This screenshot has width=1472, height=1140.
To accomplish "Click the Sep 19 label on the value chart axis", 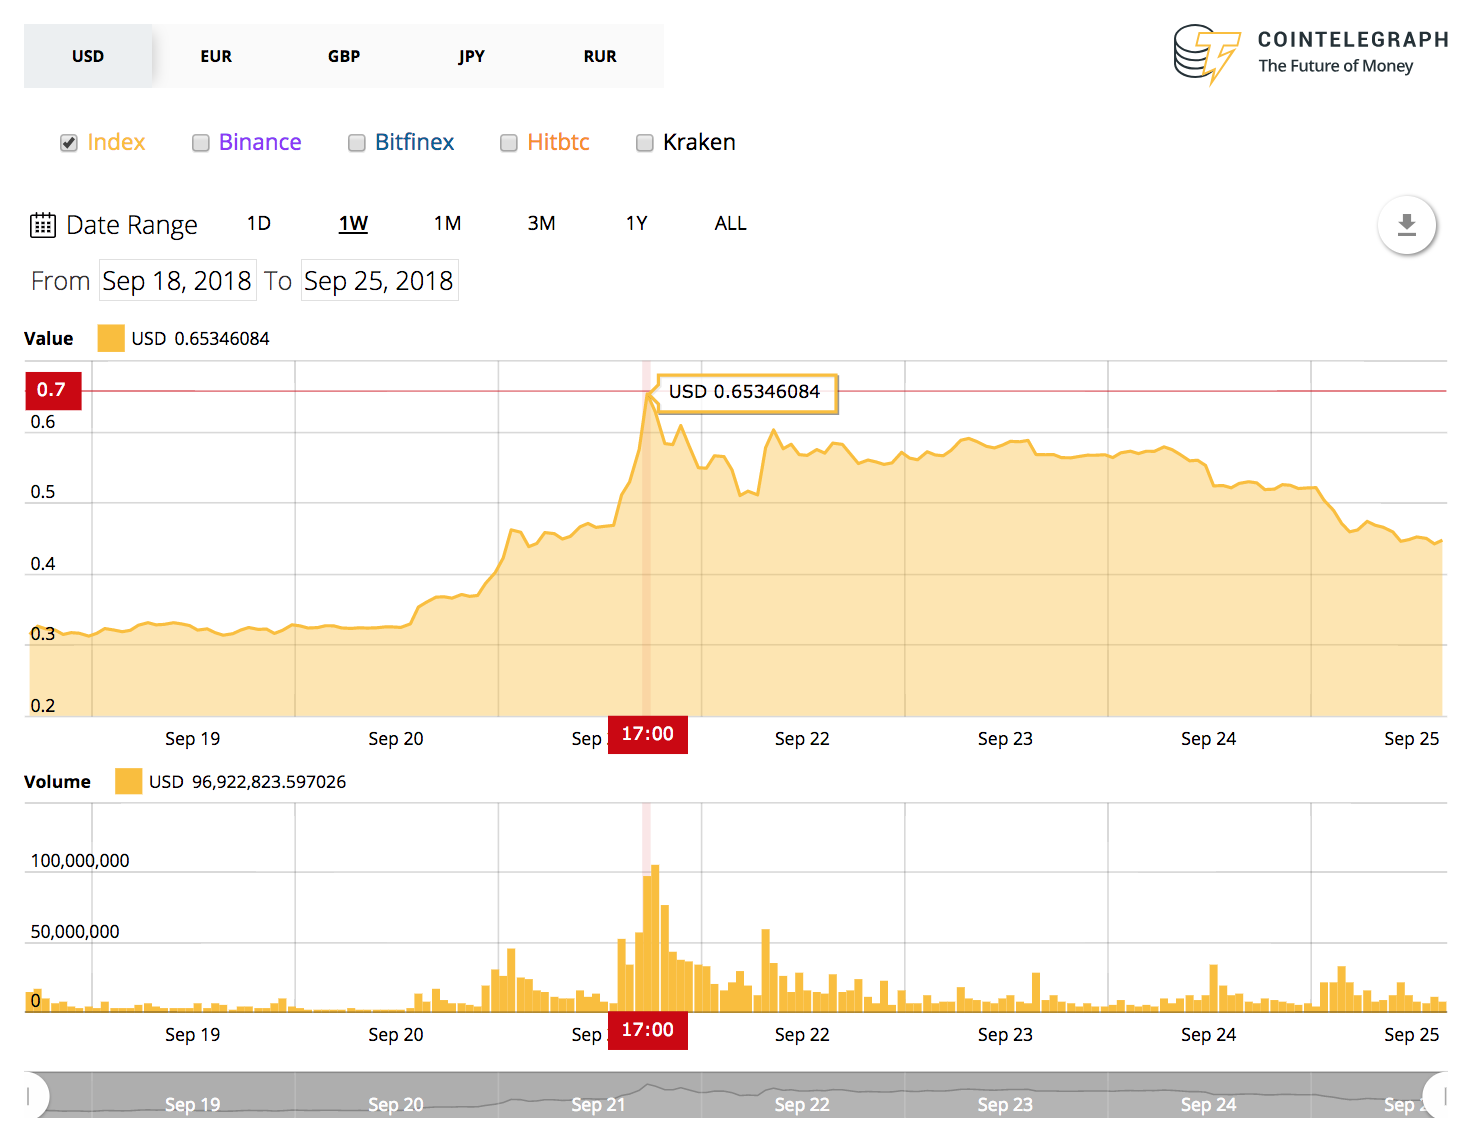I will (192, 739).
